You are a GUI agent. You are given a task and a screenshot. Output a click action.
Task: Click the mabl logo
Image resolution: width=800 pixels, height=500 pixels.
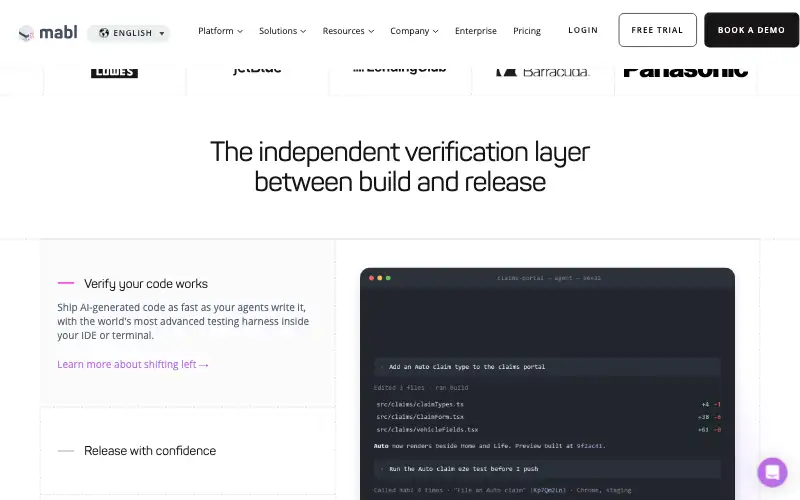click(48, 33)
